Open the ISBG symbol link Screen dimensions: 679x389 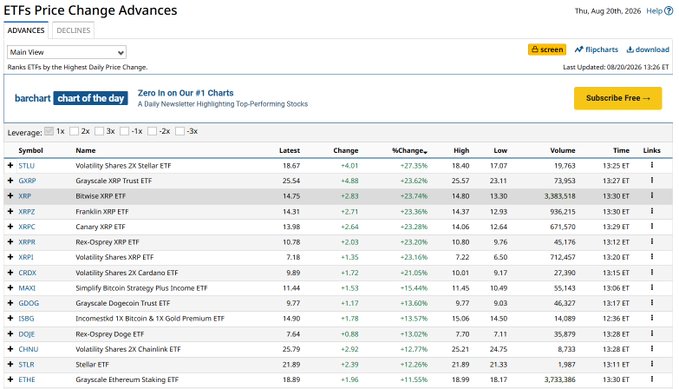(26, 318)
